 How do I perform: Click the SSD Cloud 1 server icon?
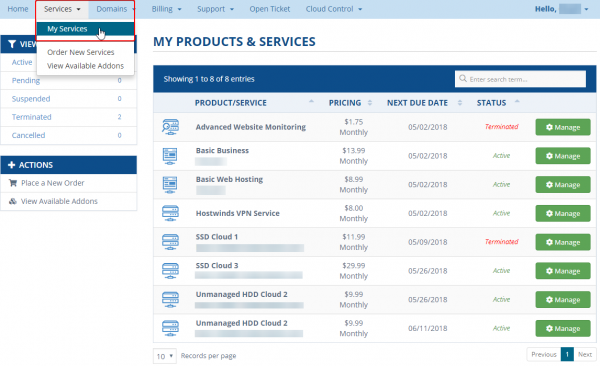170,242
